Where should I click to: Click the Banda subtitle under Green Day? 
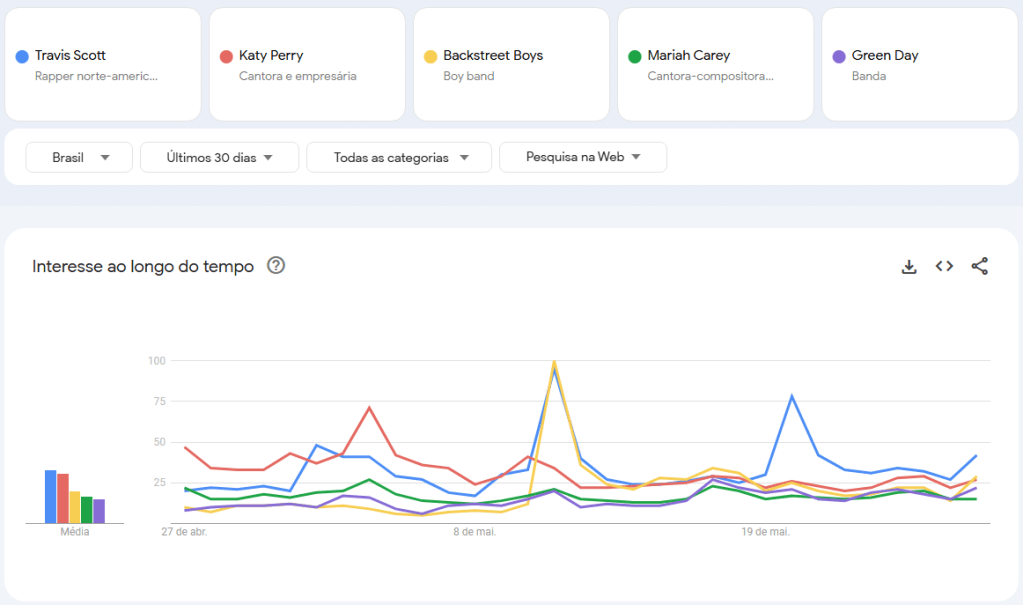[x=868, y=76]
